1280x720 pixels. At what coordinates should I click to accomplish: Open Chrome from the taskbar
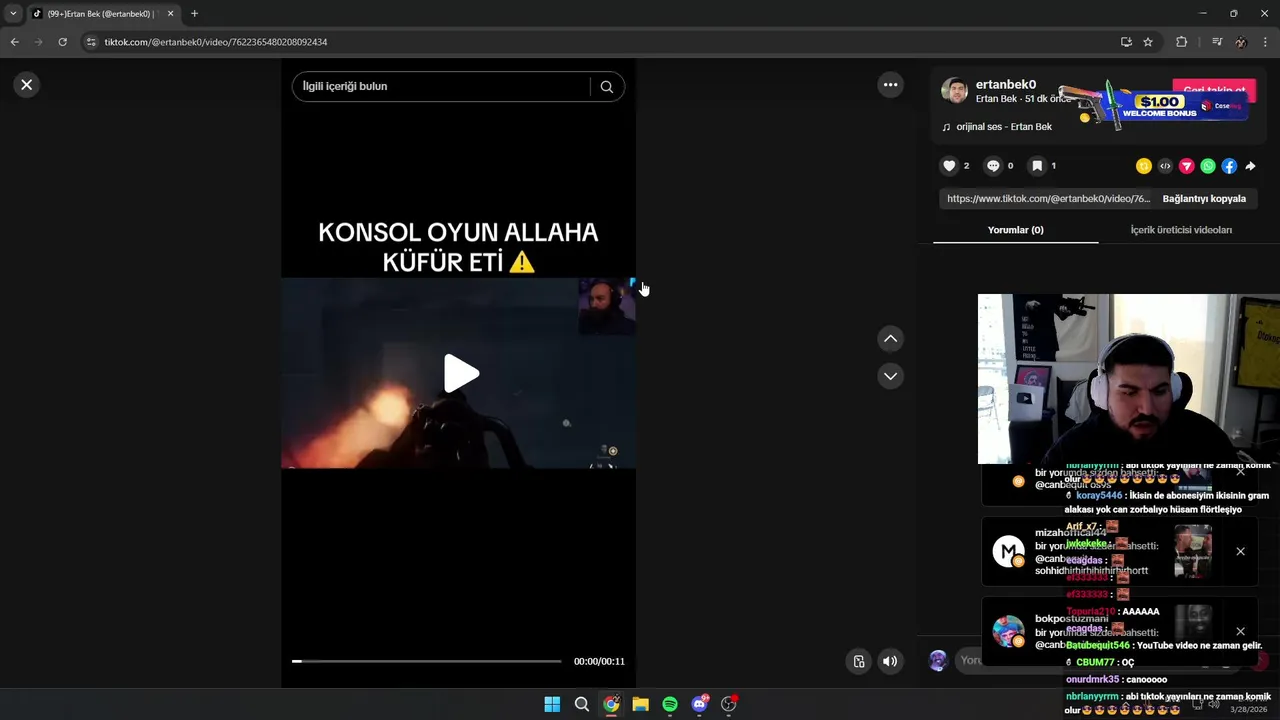(x=611, y=704)
